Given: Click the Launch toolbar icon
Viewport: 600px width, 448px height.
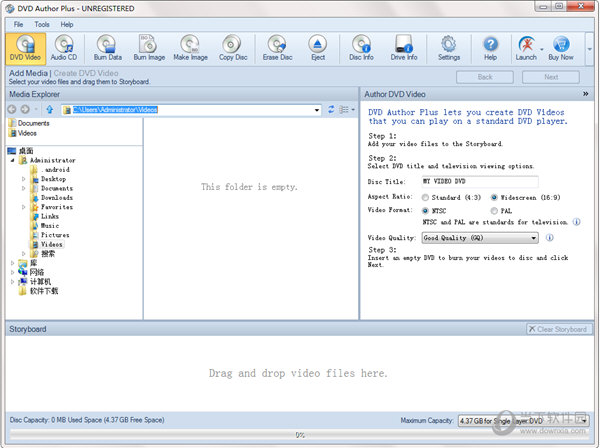Looking at the screenshot, I should [x=526, y=48].
